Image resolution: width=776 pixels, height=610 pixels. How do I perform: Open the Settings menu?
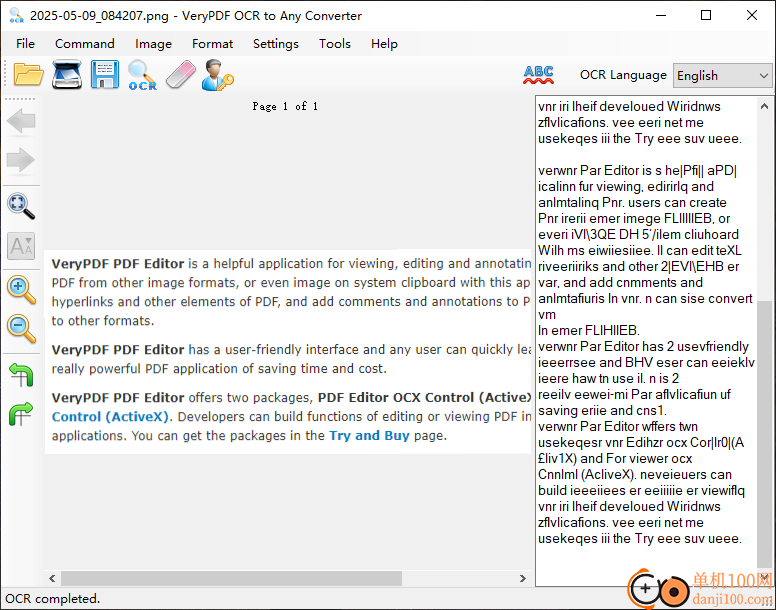click(x=276, y=44)
